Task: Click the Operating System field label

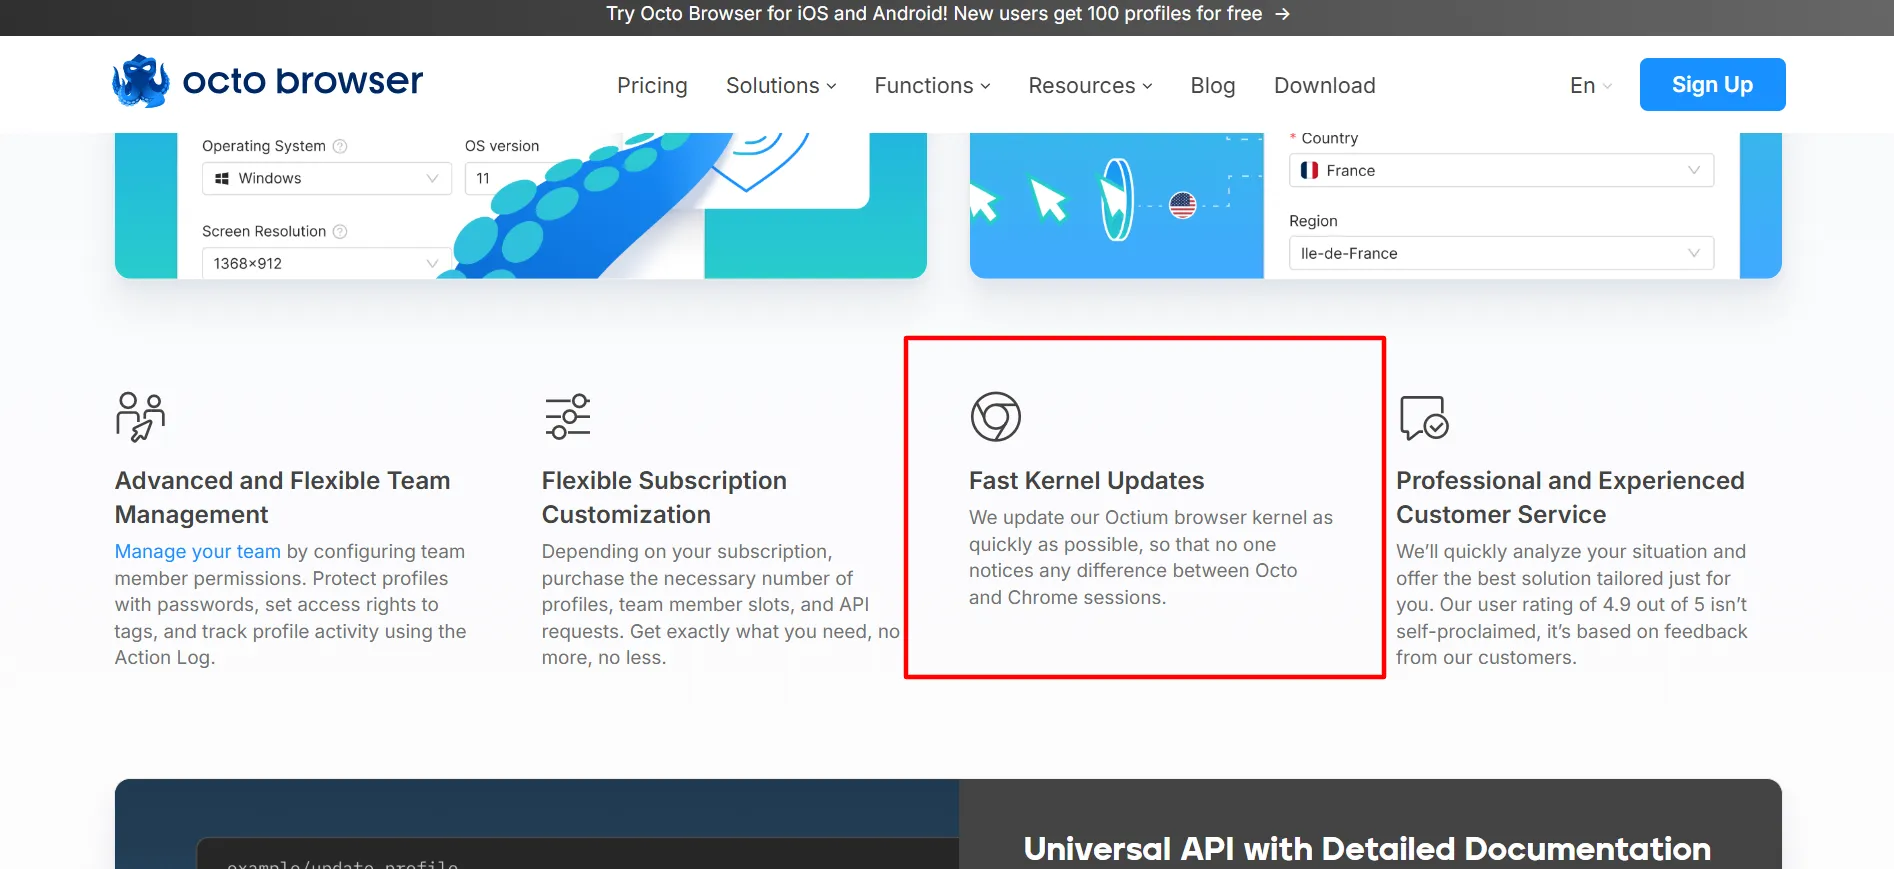Action: coord(264,146)
